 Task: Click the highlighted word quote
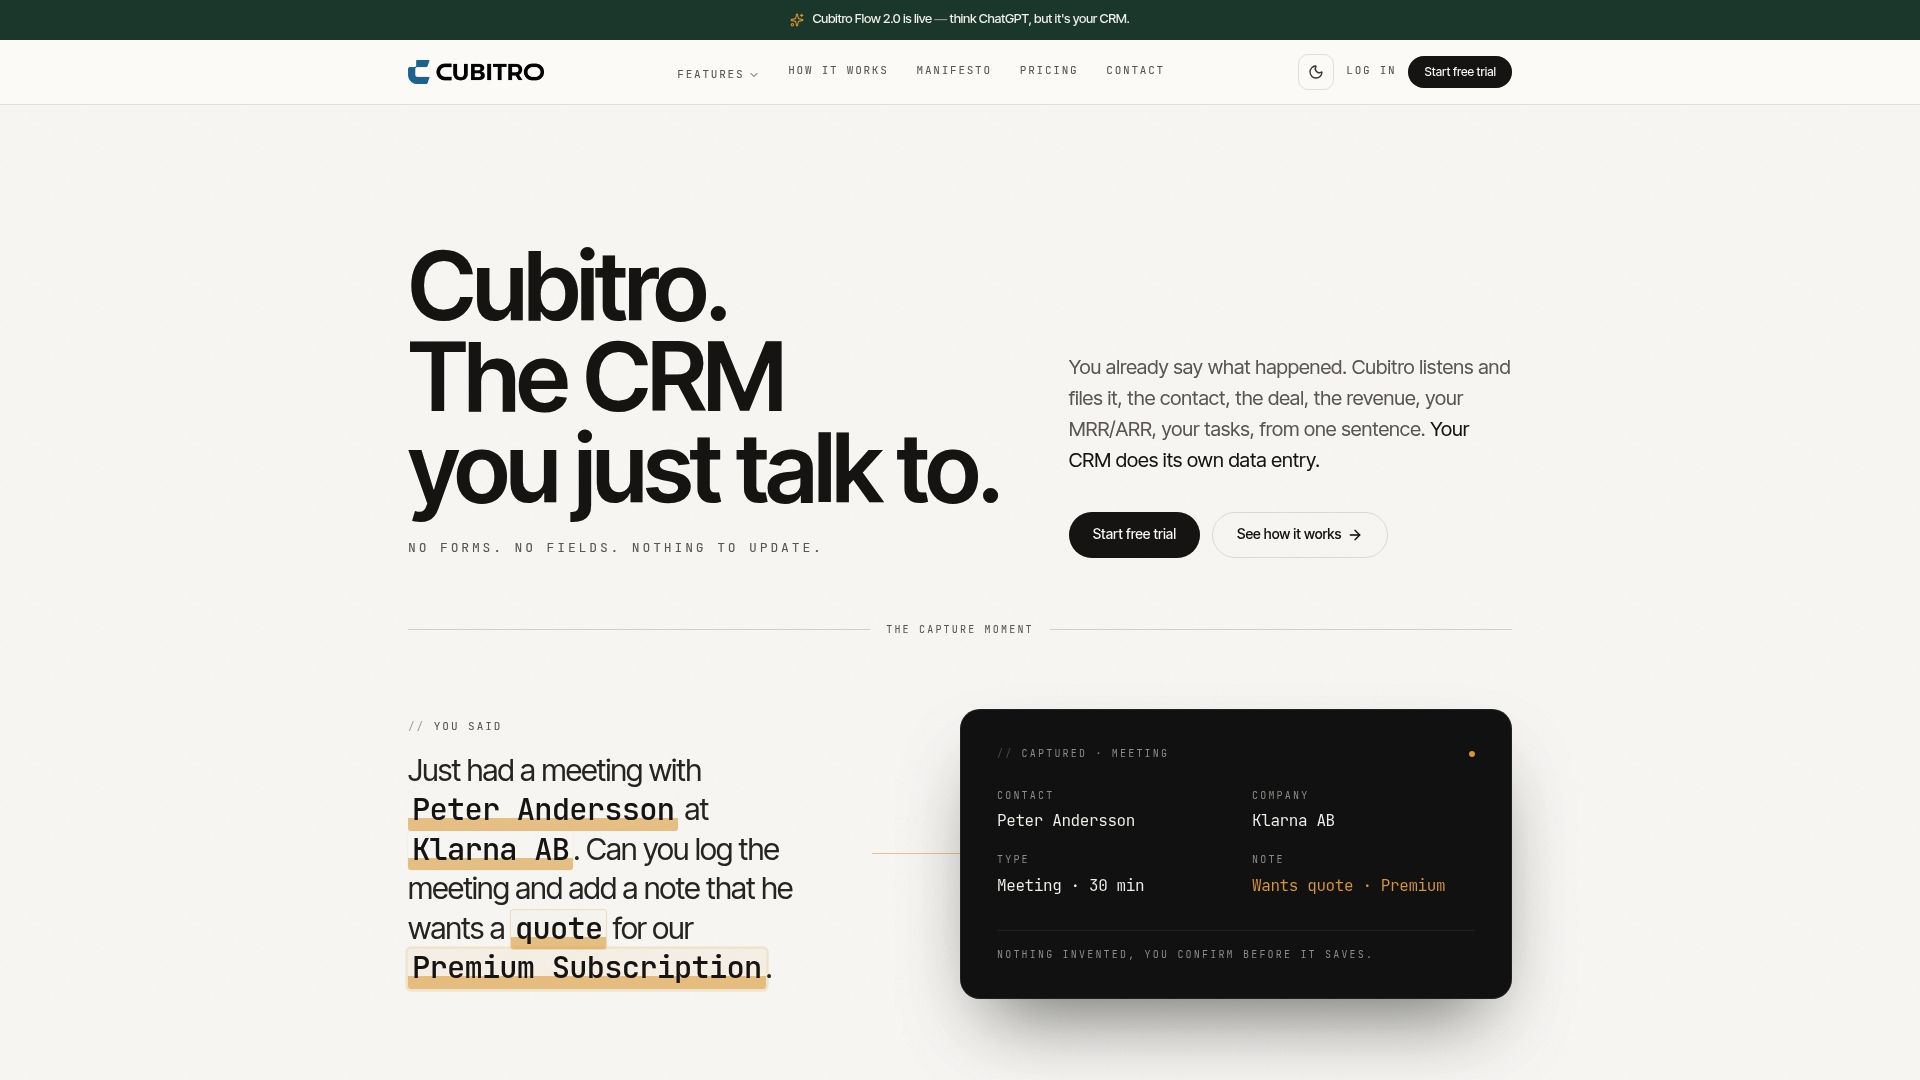pos(558,929)
